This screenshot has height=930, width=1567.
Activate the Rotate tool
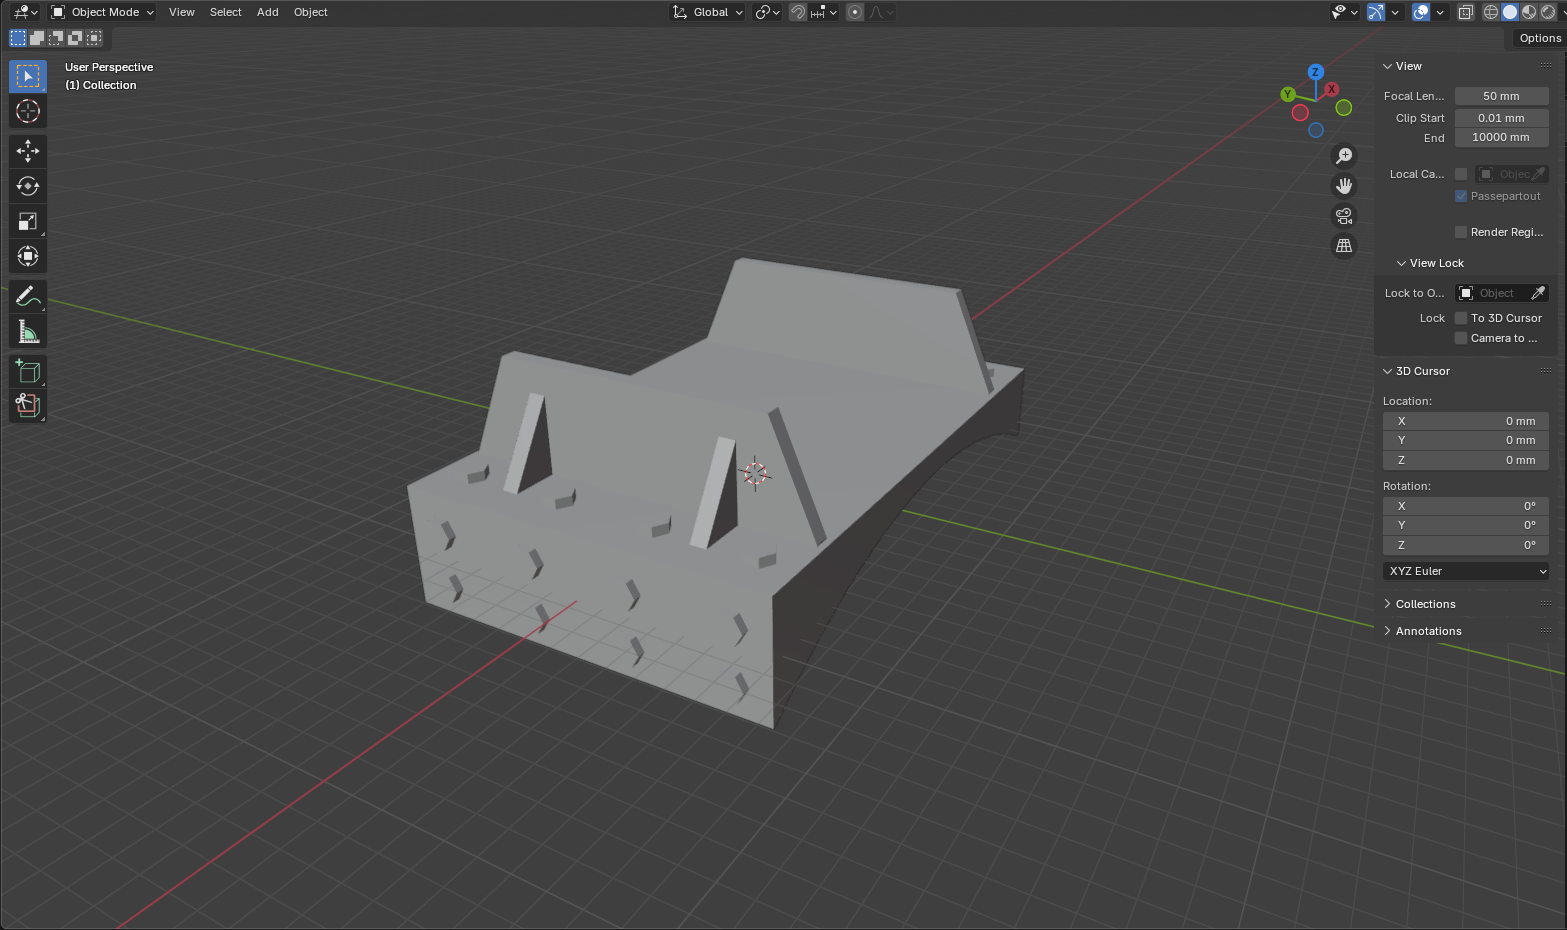click(28, 186)
